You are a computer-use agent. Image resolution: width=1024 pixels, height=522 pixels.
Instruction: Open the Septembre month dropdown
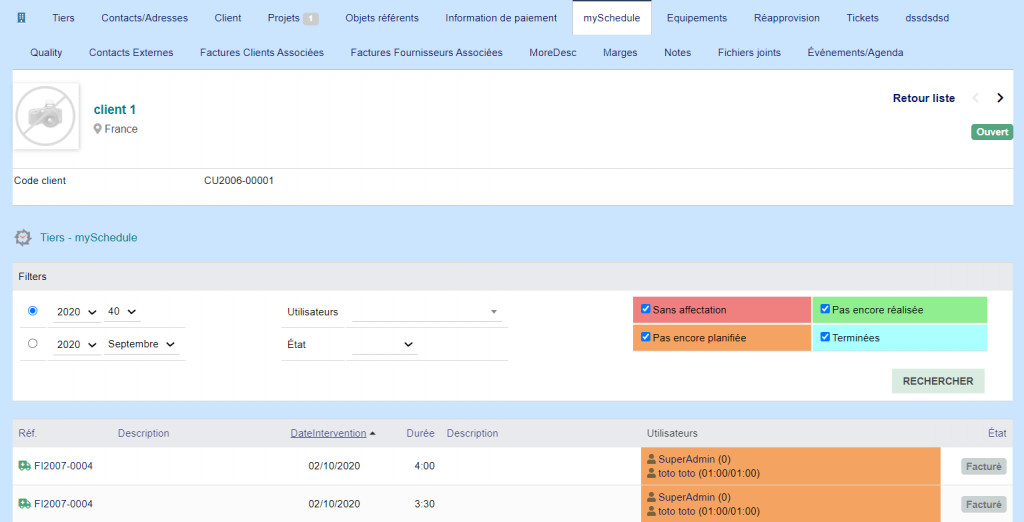tap(142, 344)
